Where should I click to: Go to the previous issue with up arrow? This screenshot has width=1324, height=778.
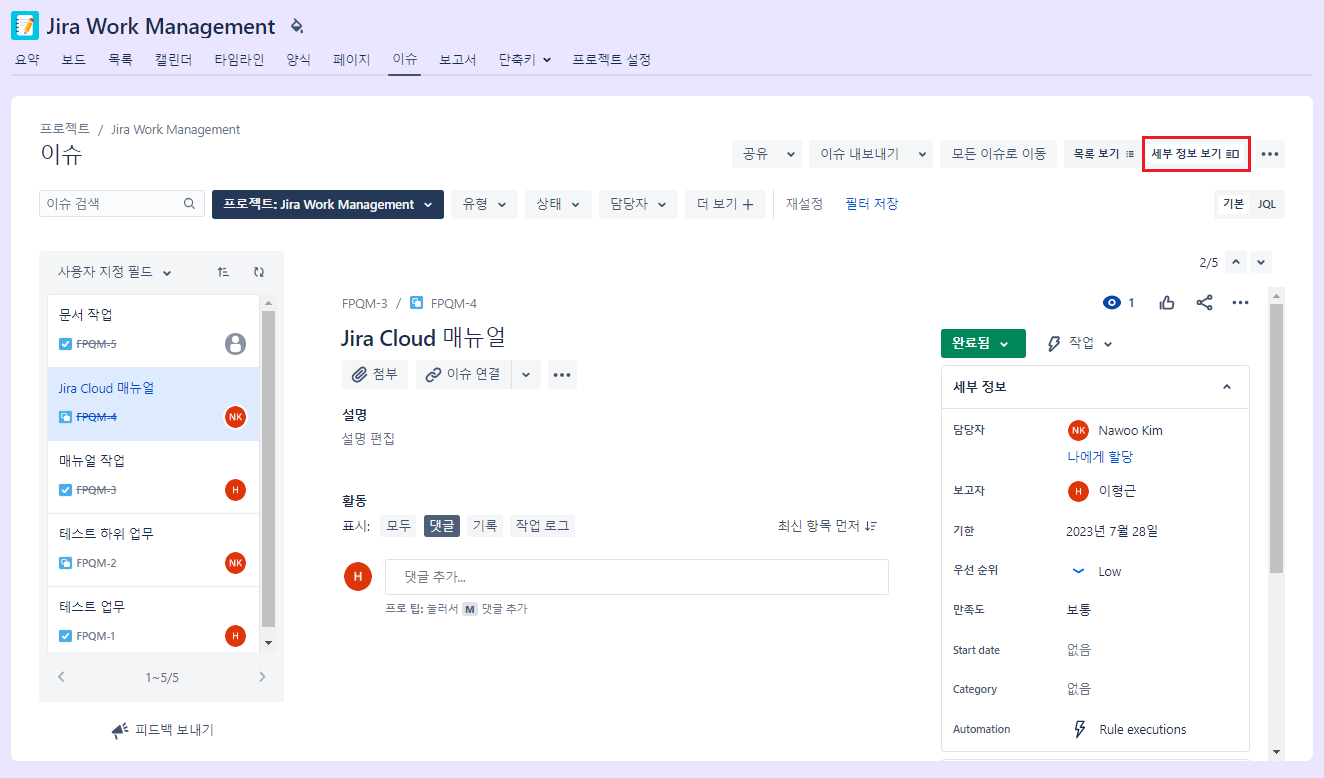coord(1236,263)
